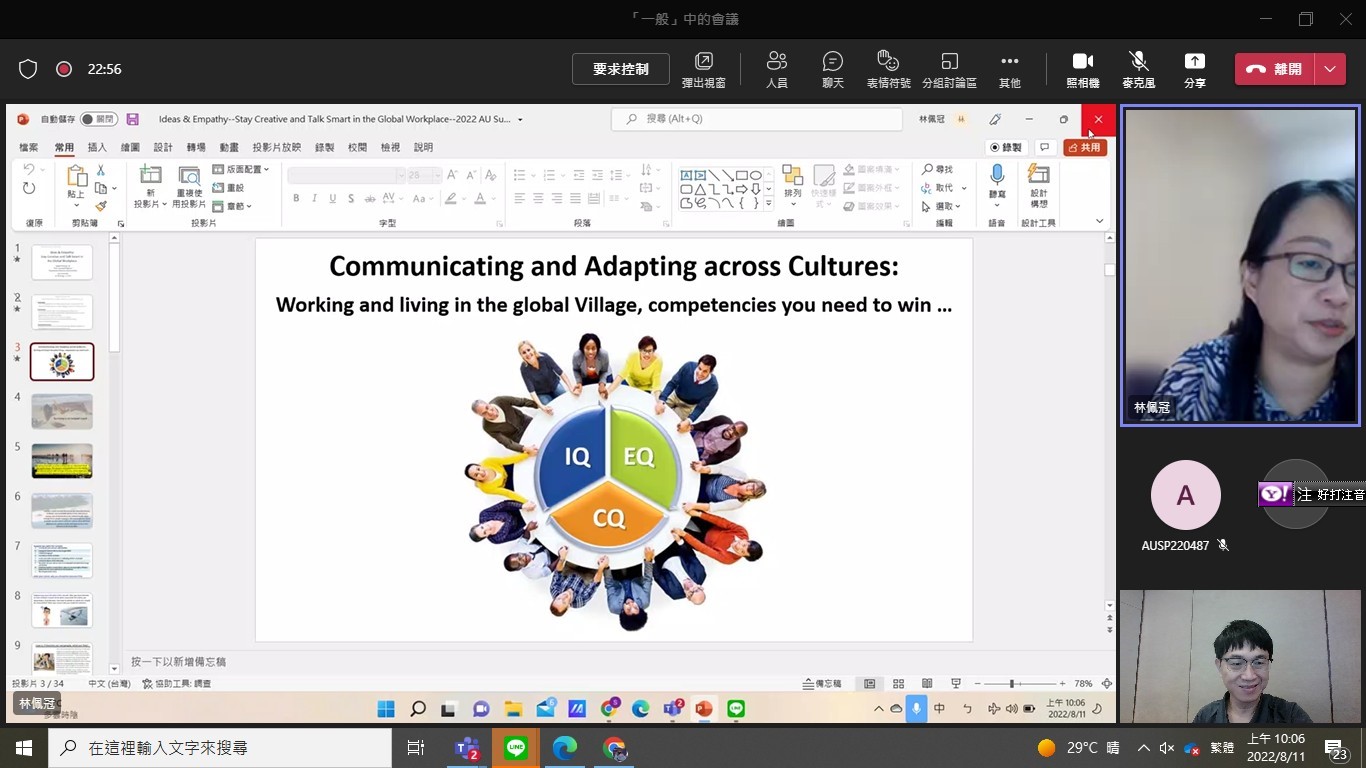Select slide 4 thumbnail

click(x=62, y=411)
